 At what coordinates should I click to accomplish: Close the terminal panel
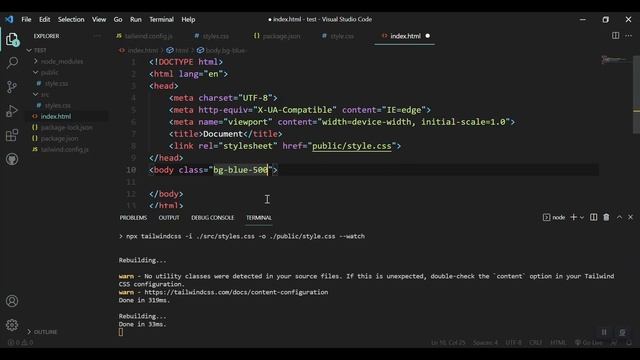tap(630, 217)
